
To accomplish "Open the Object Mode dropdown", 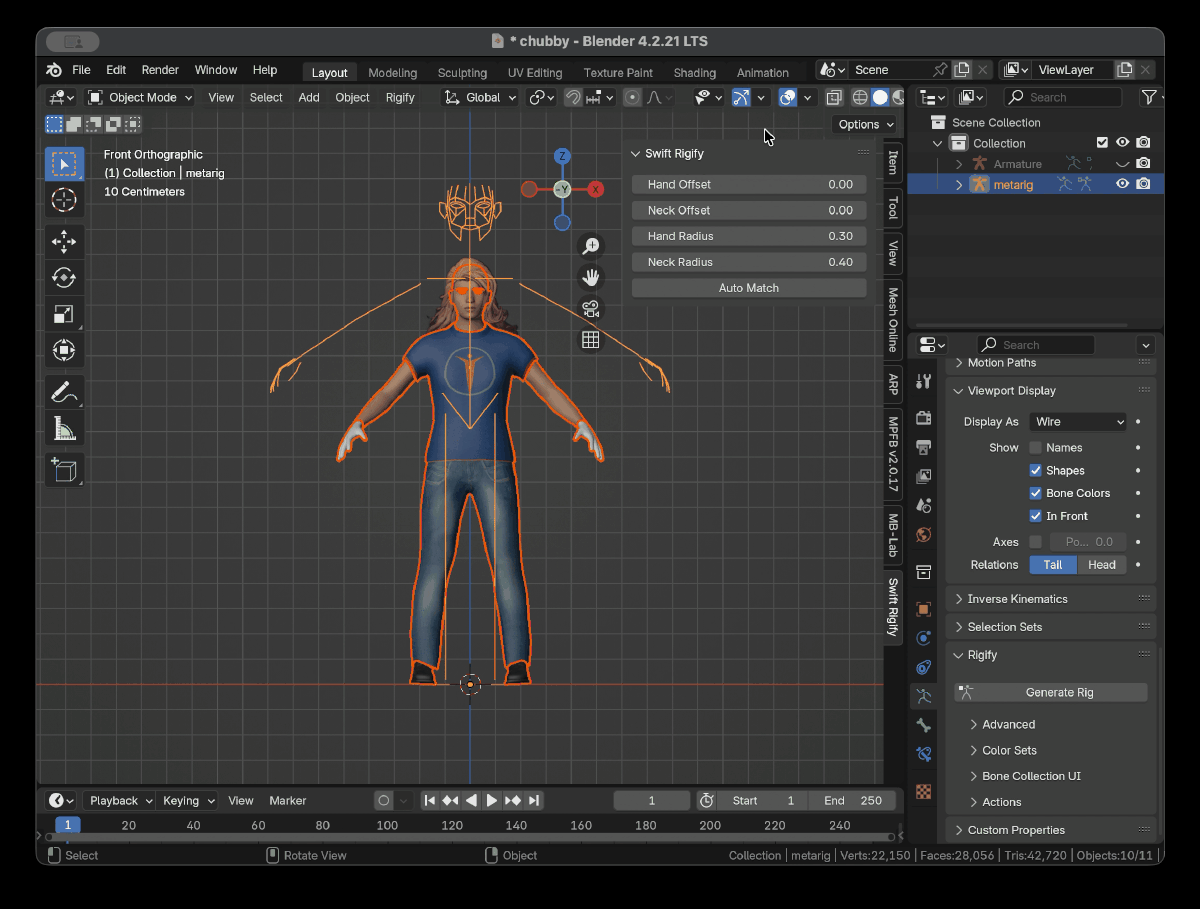I will 140,97.
